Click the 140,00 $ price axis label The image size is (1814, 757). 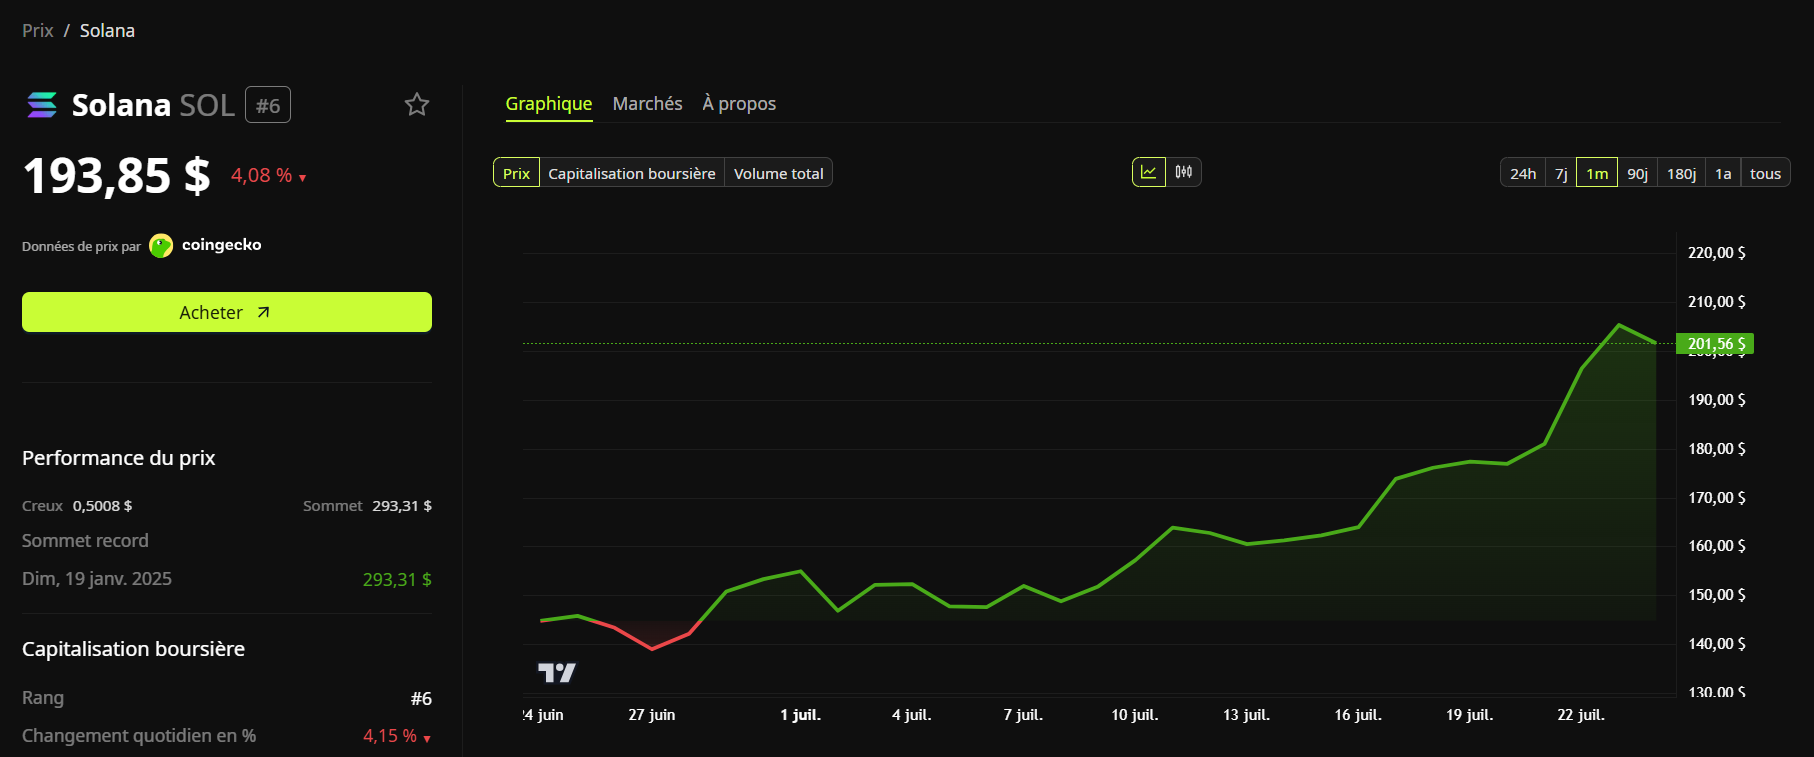(x=1717, y=644)
